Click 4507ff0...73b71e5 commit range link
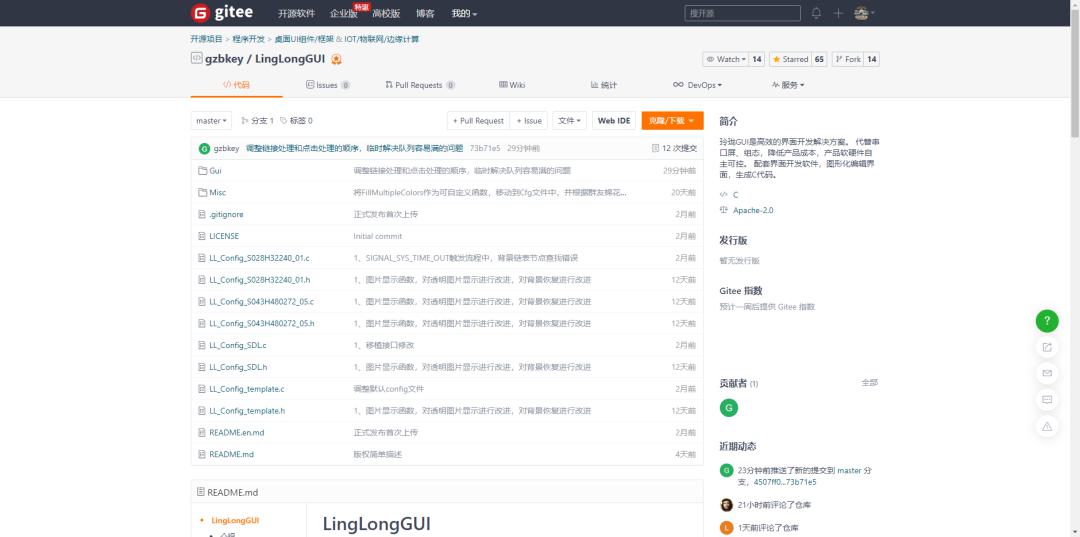 click(785, 482)
